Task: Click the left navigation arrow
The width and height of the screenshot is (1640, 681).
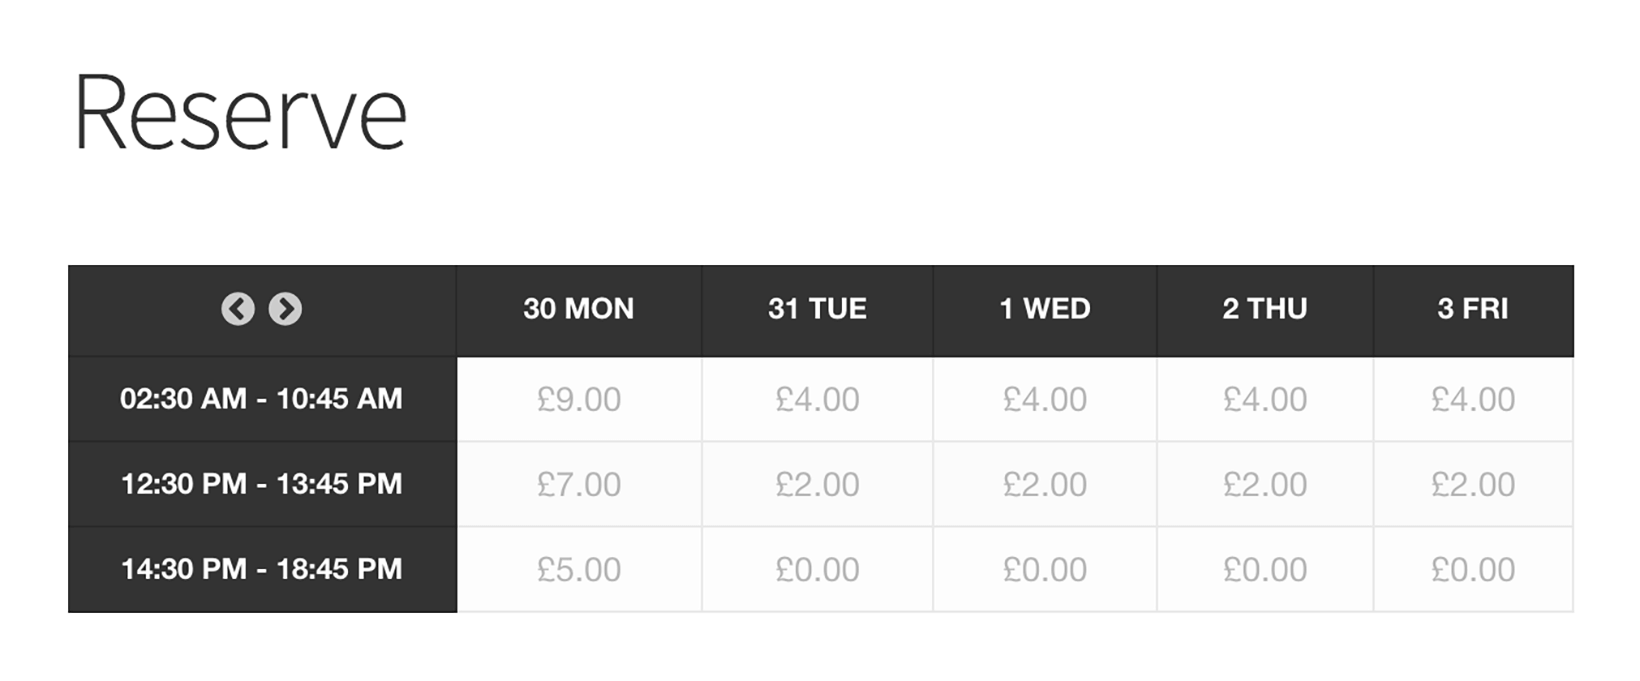Action: pos(237,310)
